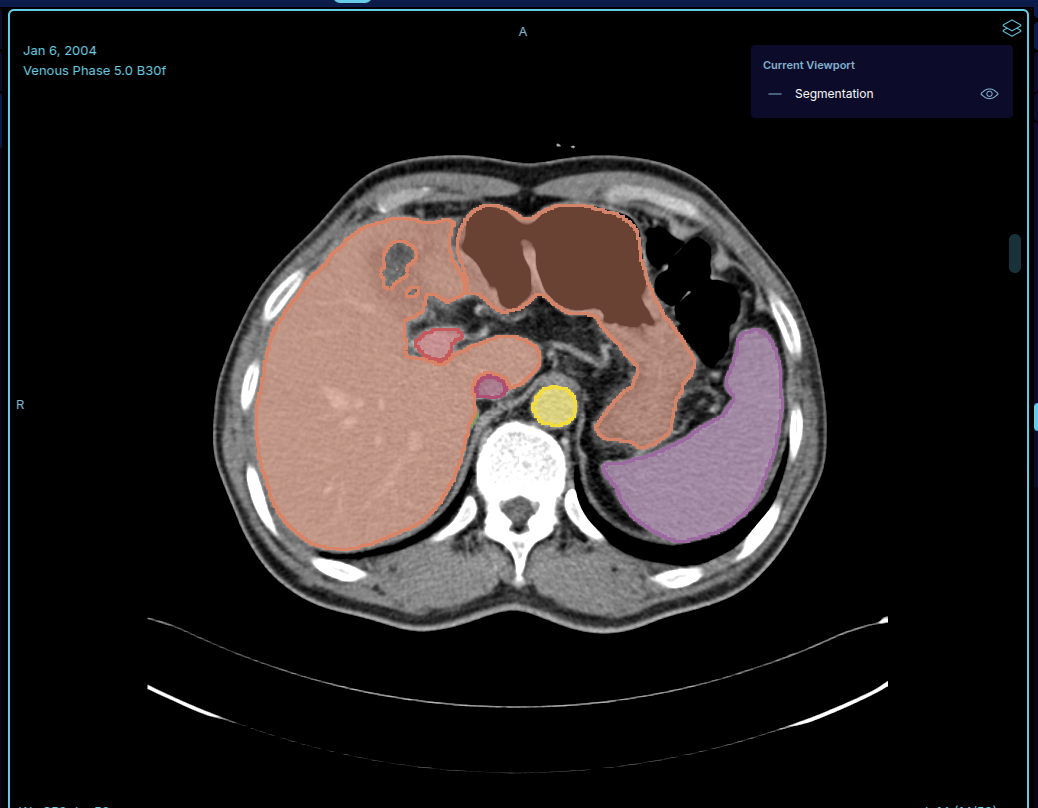Click the dark lesion inside the liver

399,263
